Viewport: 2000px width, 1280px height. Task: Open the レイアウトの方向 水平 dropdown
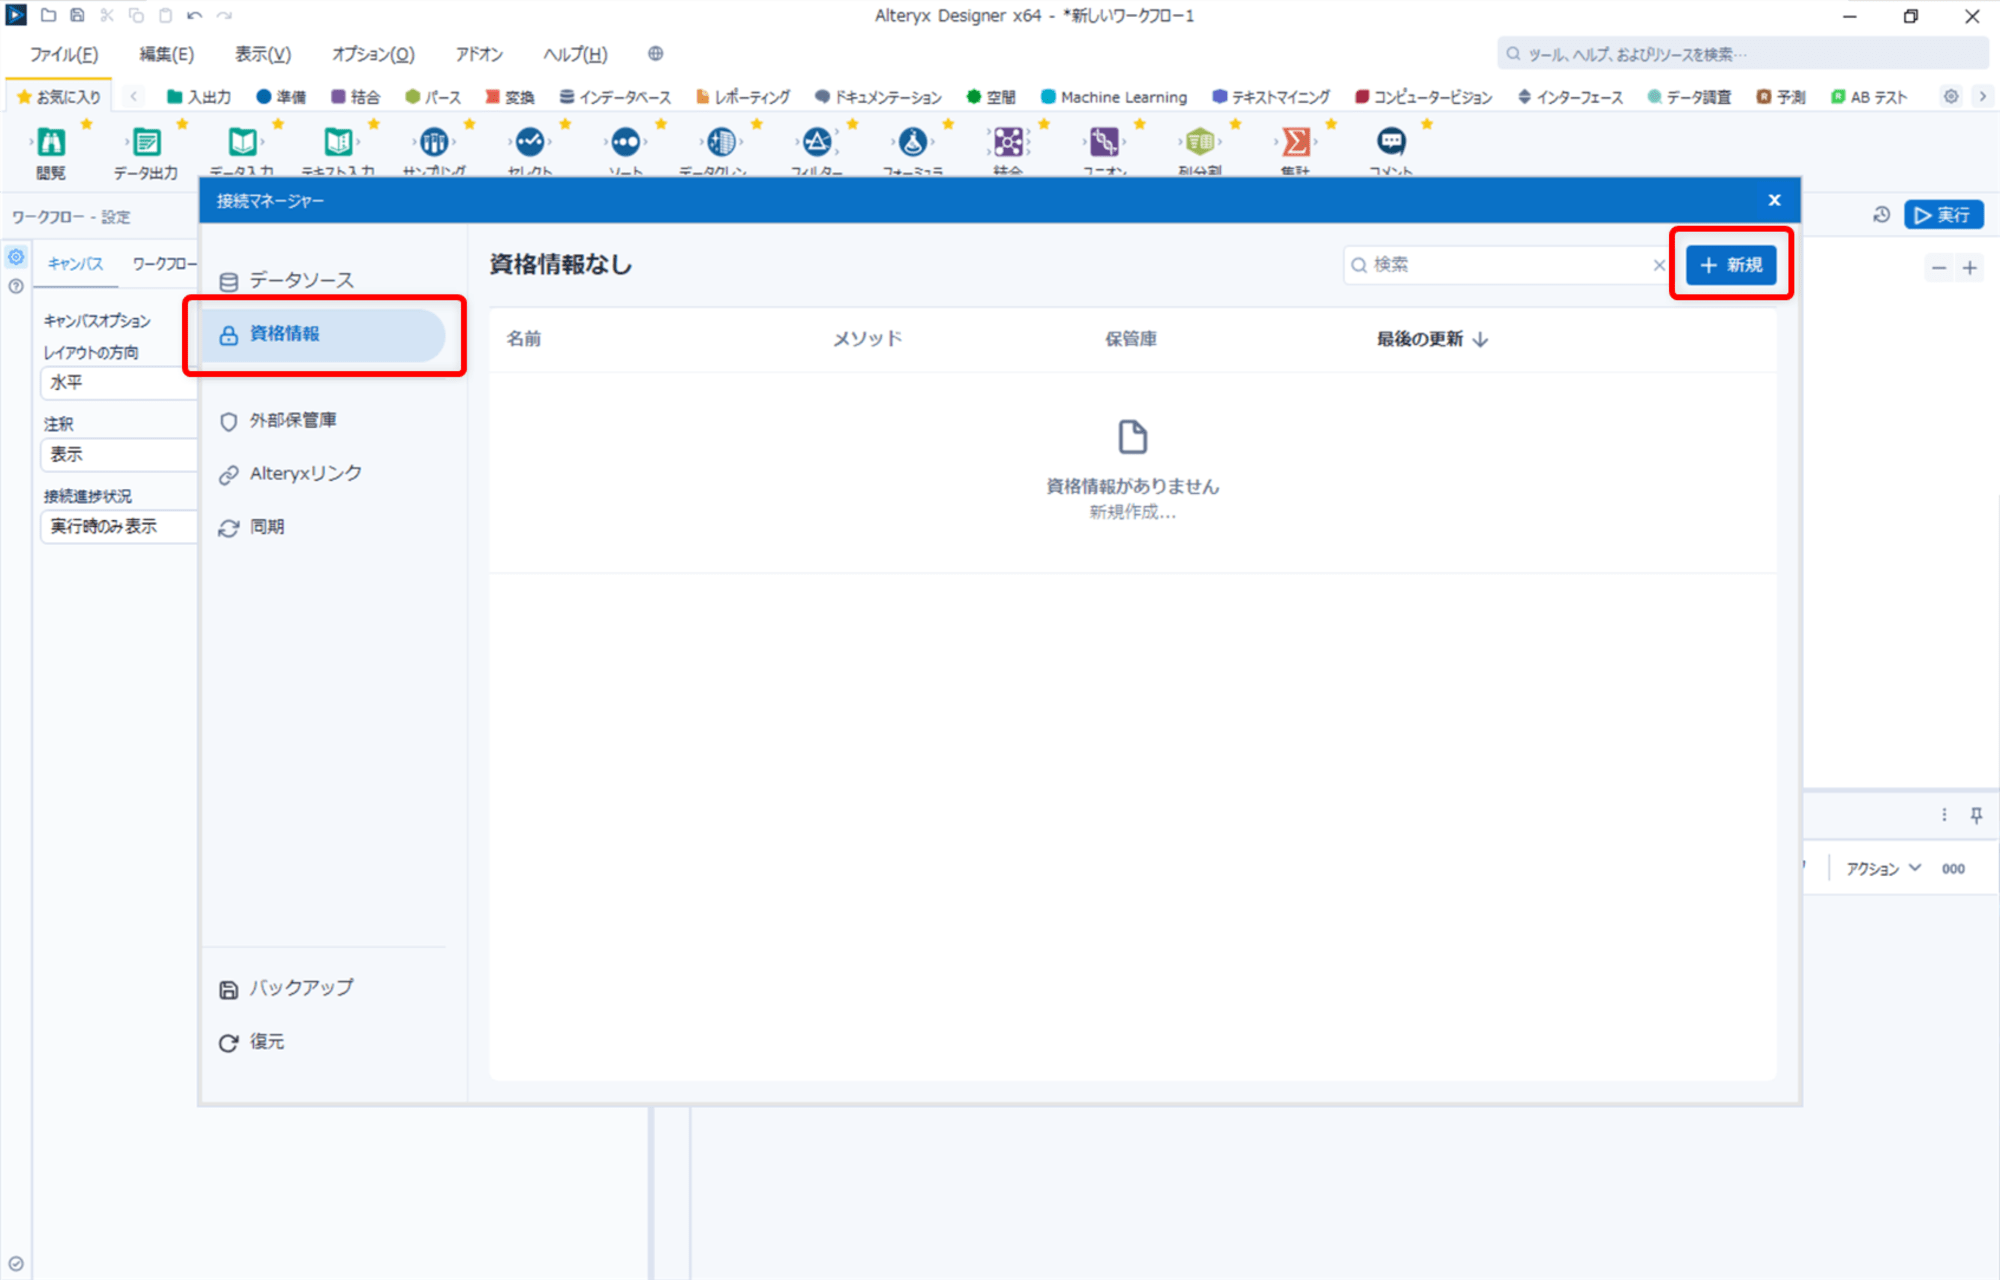point(119,382)
